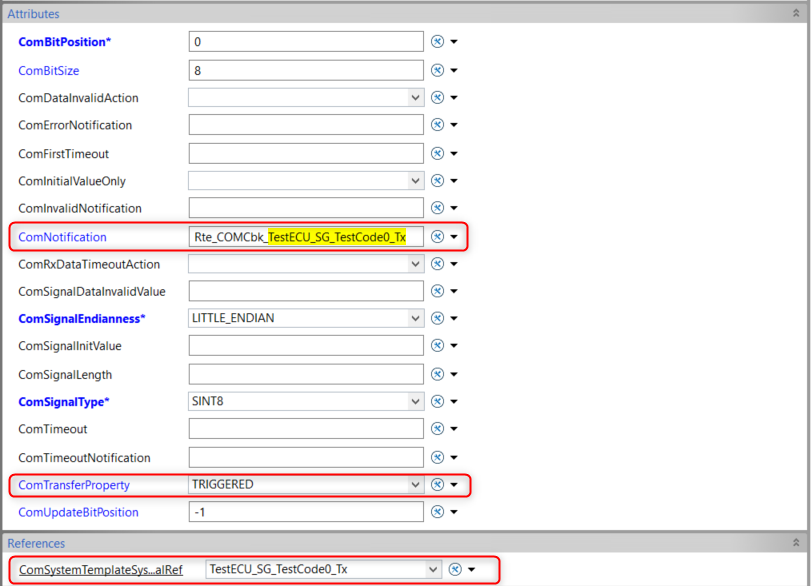This screenshot has width=811, height=586.
Task: Open the black arrow menu beside ComSystemTemplateSys...alRef
Action: pyautogui.click(x=471, y=569)
